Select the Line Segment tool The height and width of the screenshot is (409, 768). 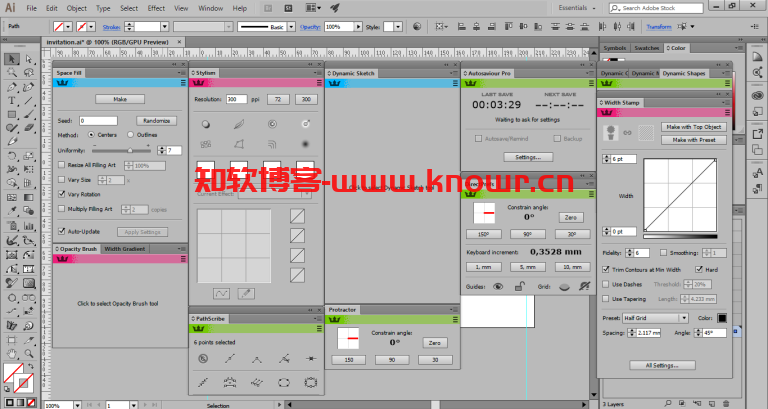(28, 101)
